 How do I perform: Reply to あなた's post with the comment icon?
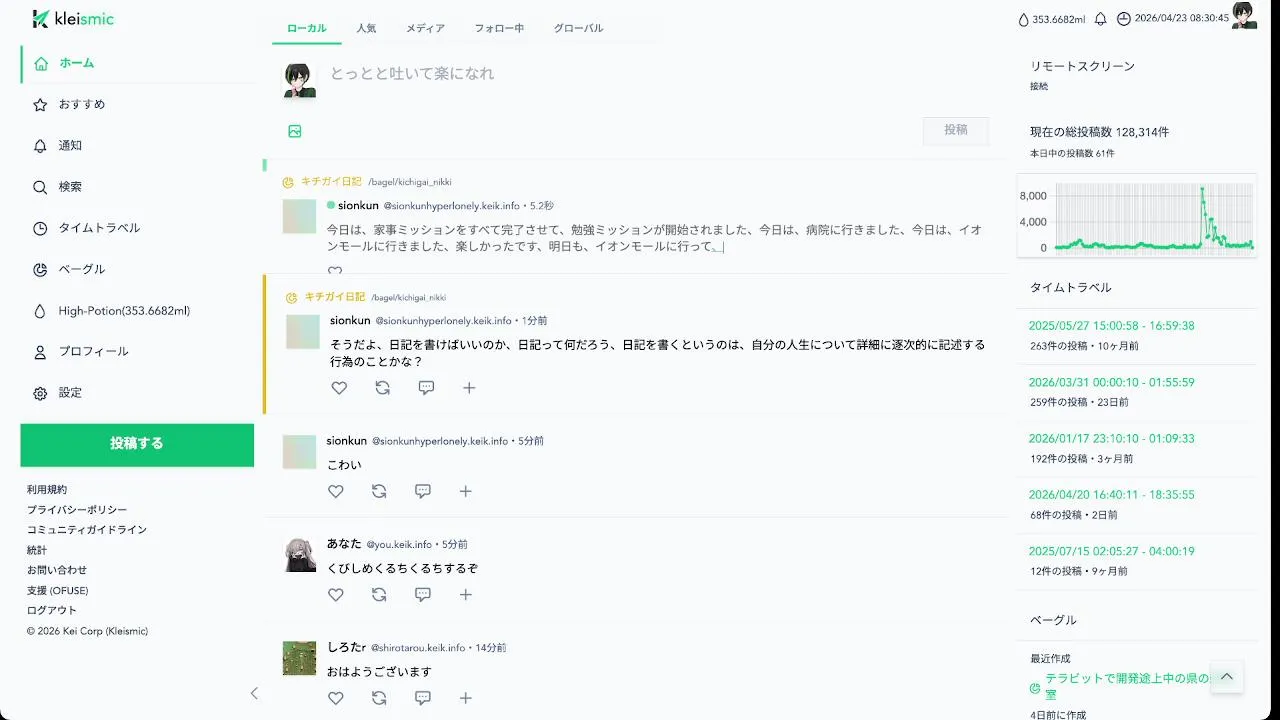(x=423, y=594)
